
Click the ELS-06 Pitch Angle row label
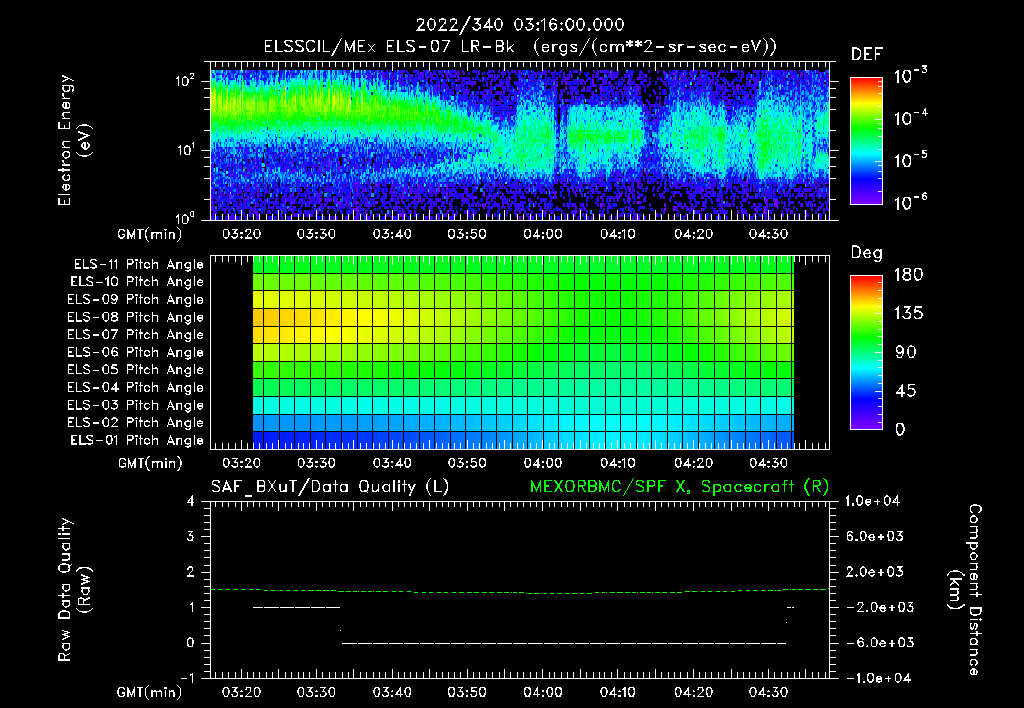click(x=136, y=353)
